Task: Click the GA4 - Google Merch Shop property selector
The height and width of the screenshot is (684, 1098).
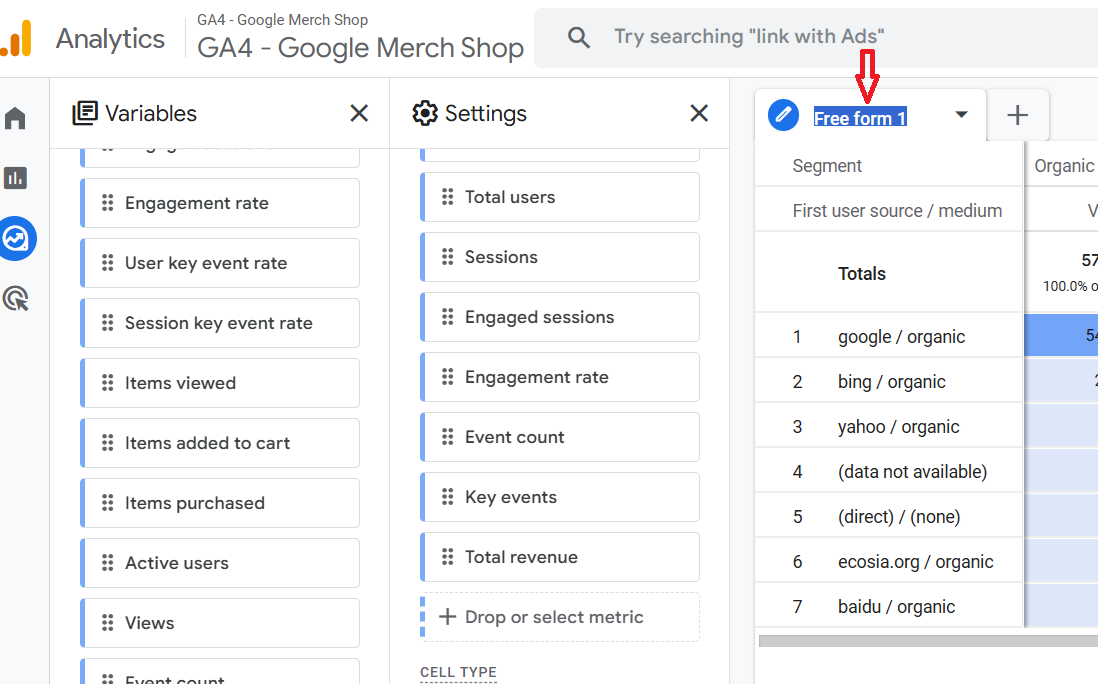Action: coord(360,47)
